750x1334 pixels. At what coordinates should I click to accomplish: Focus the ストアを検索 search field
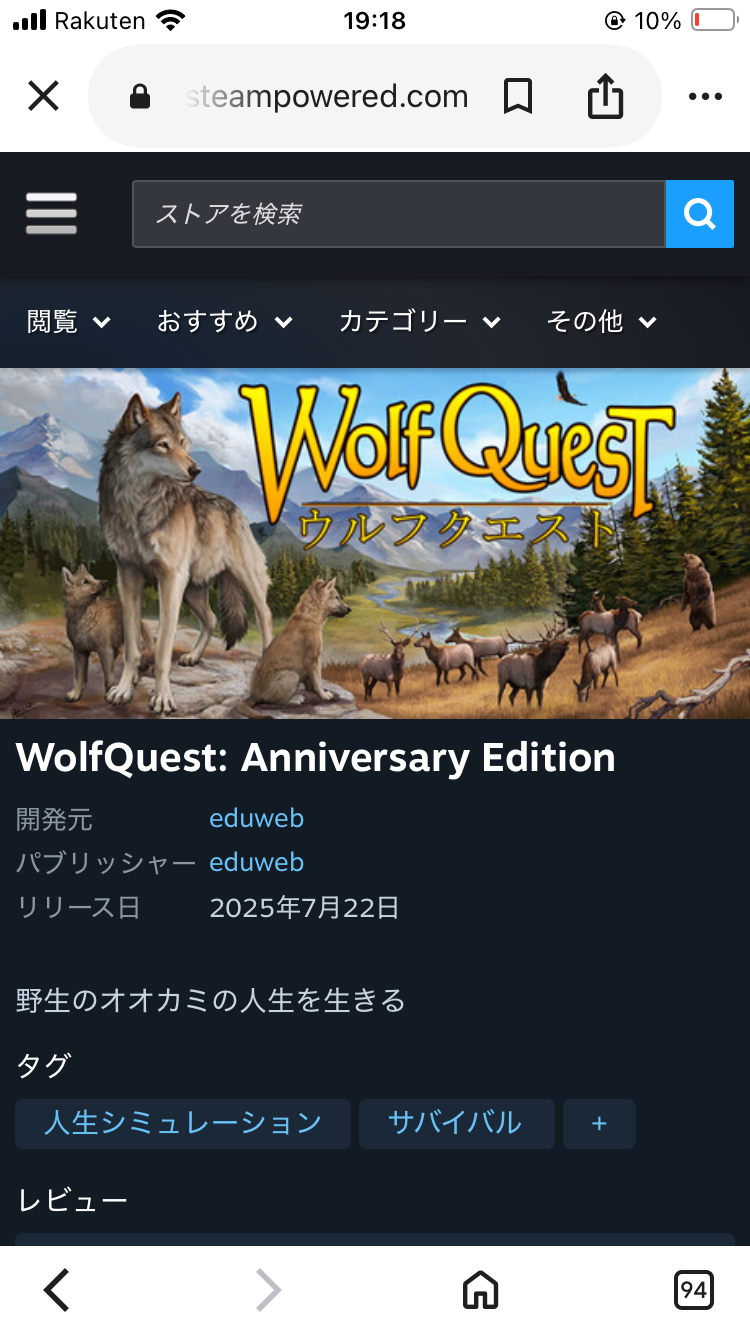pos(399,214)
